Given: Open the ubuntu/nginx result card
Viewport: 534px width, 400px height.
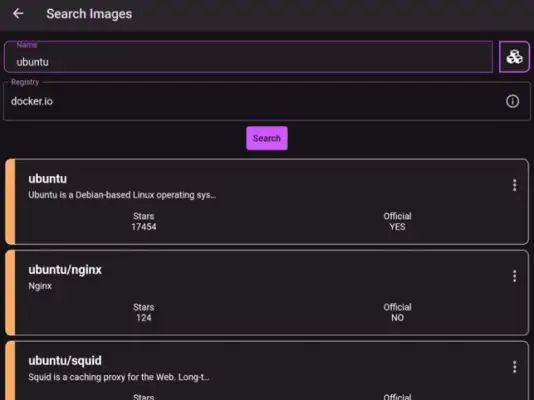Looking at the screenshot, I should 267,293.
